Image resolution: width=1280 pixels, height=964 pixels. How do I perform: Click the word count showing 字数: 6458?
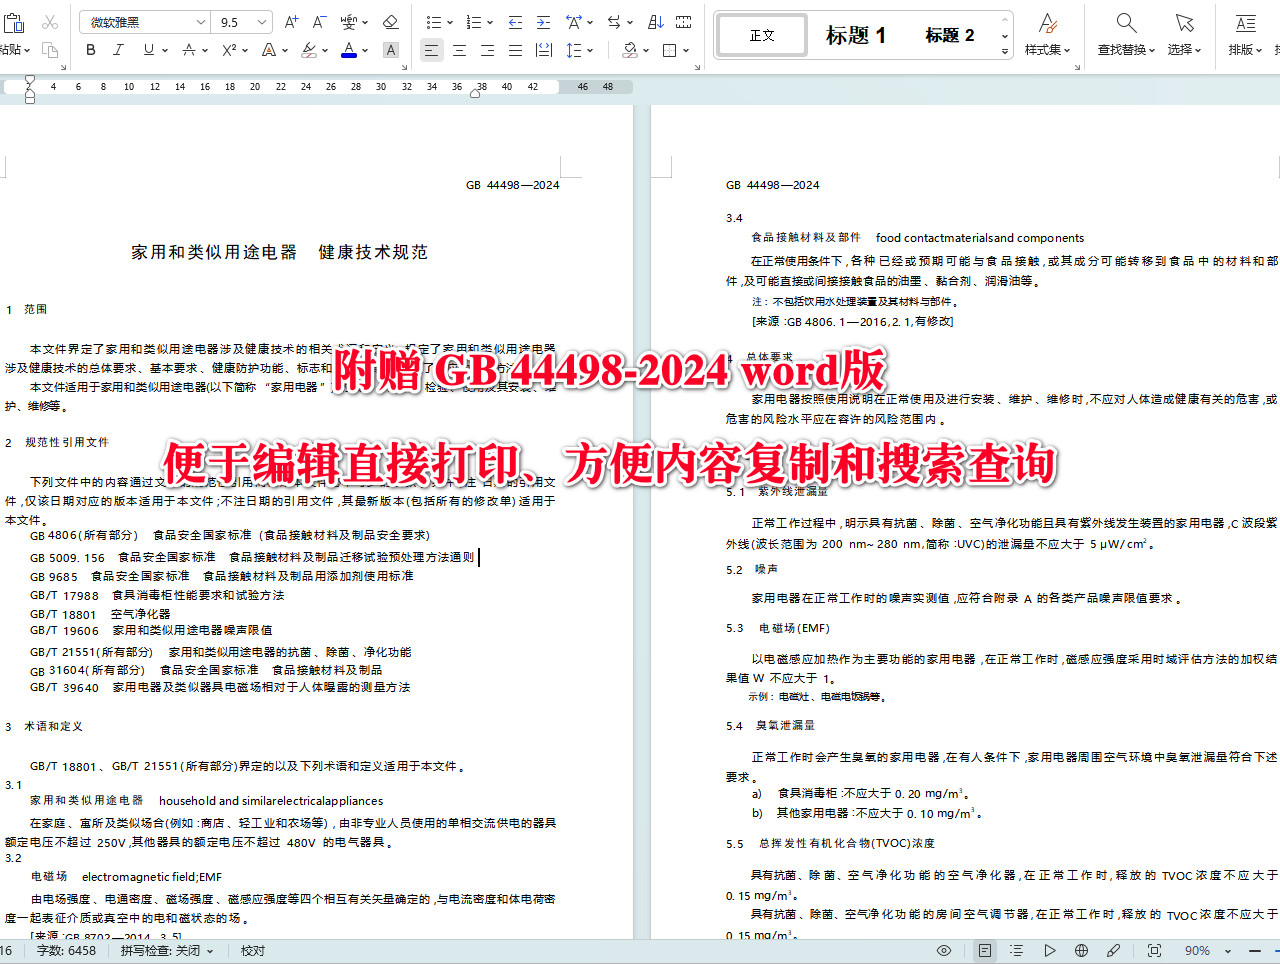tap(66, 951)
